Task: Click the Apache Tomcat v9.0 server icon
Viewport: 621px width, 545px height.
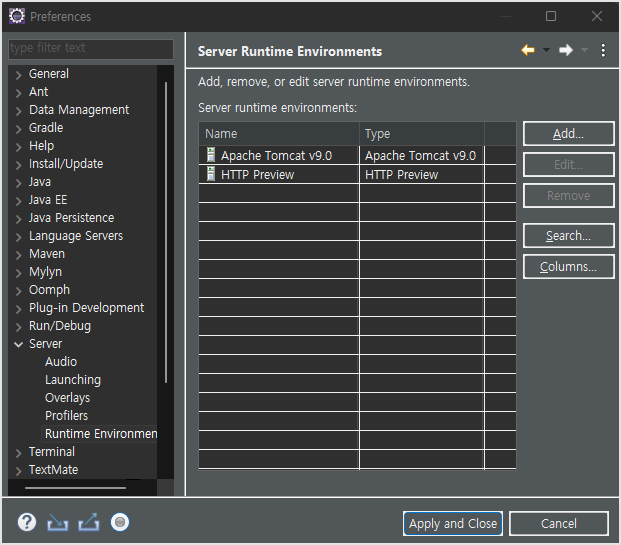Action: [x=211, y=155]
